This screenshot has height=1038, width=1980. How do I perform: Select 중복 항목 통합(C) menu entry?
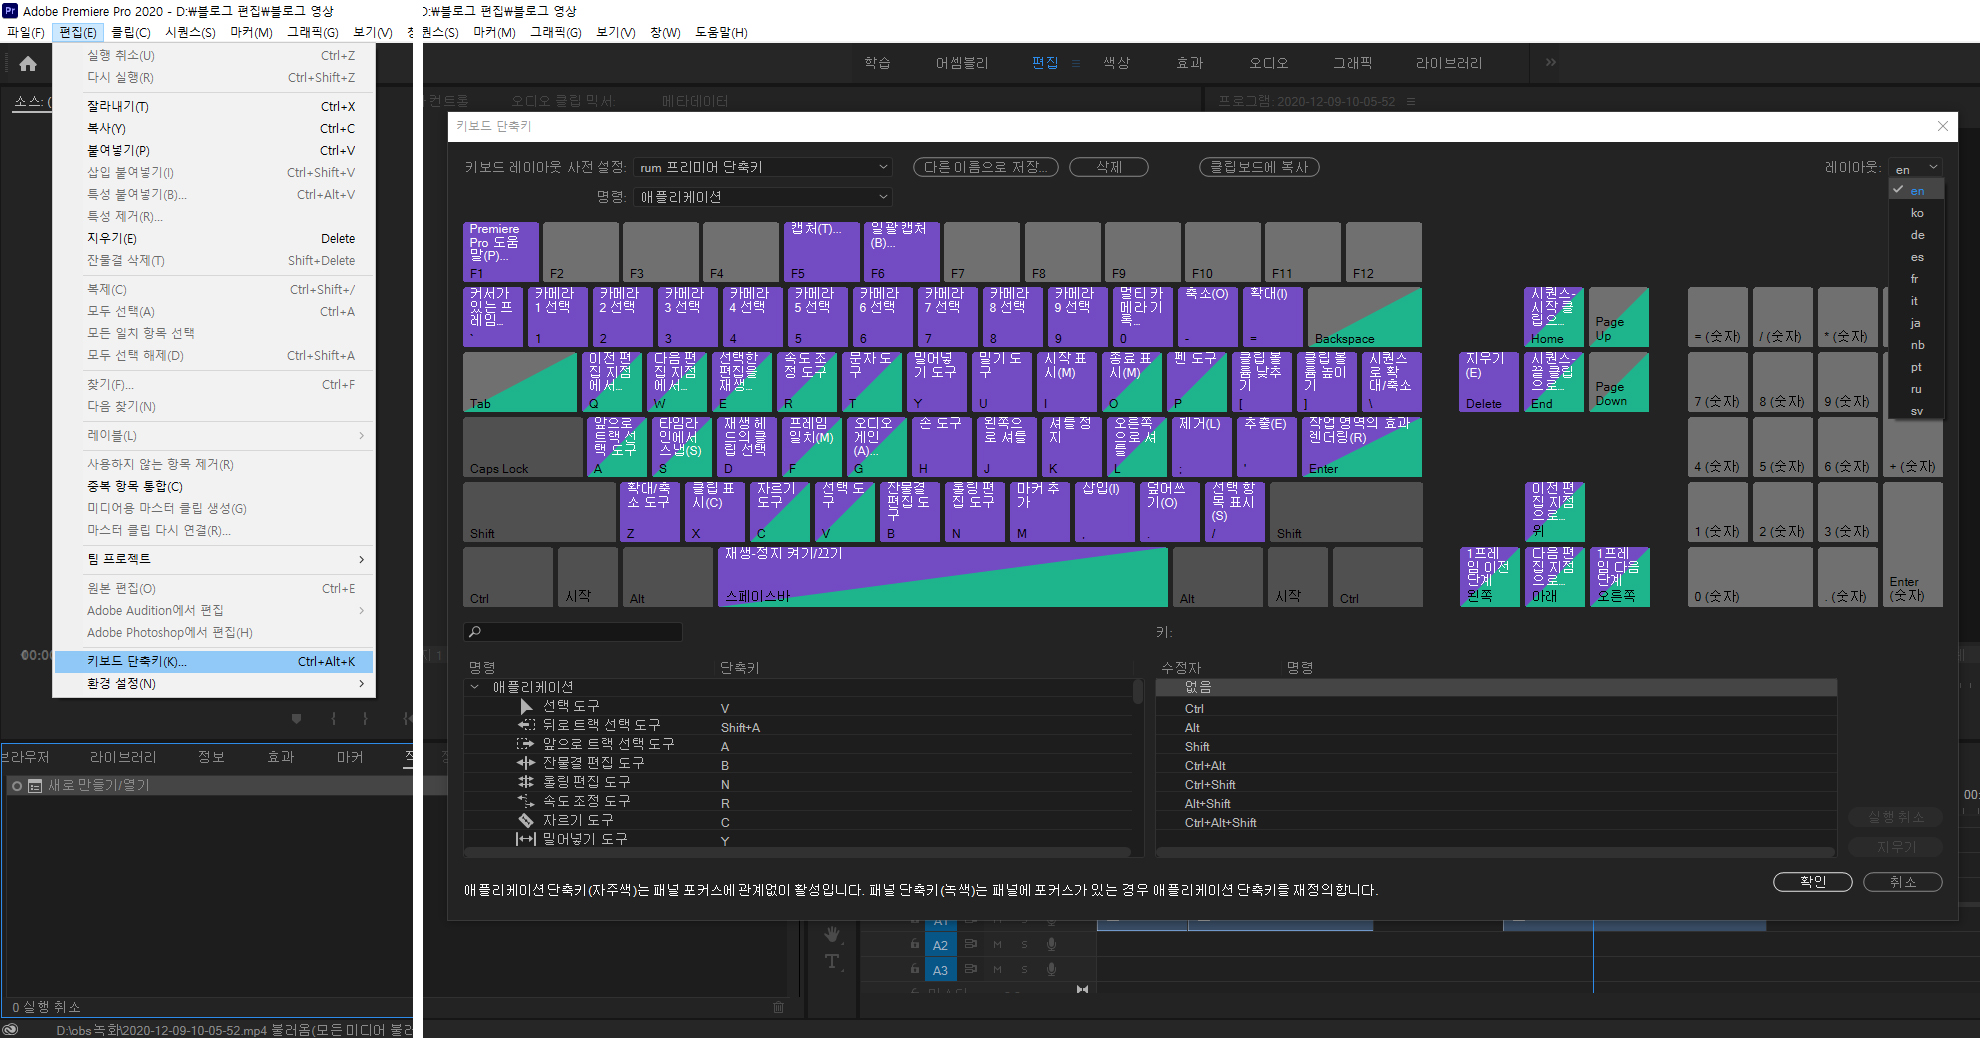tap(214, 486)
